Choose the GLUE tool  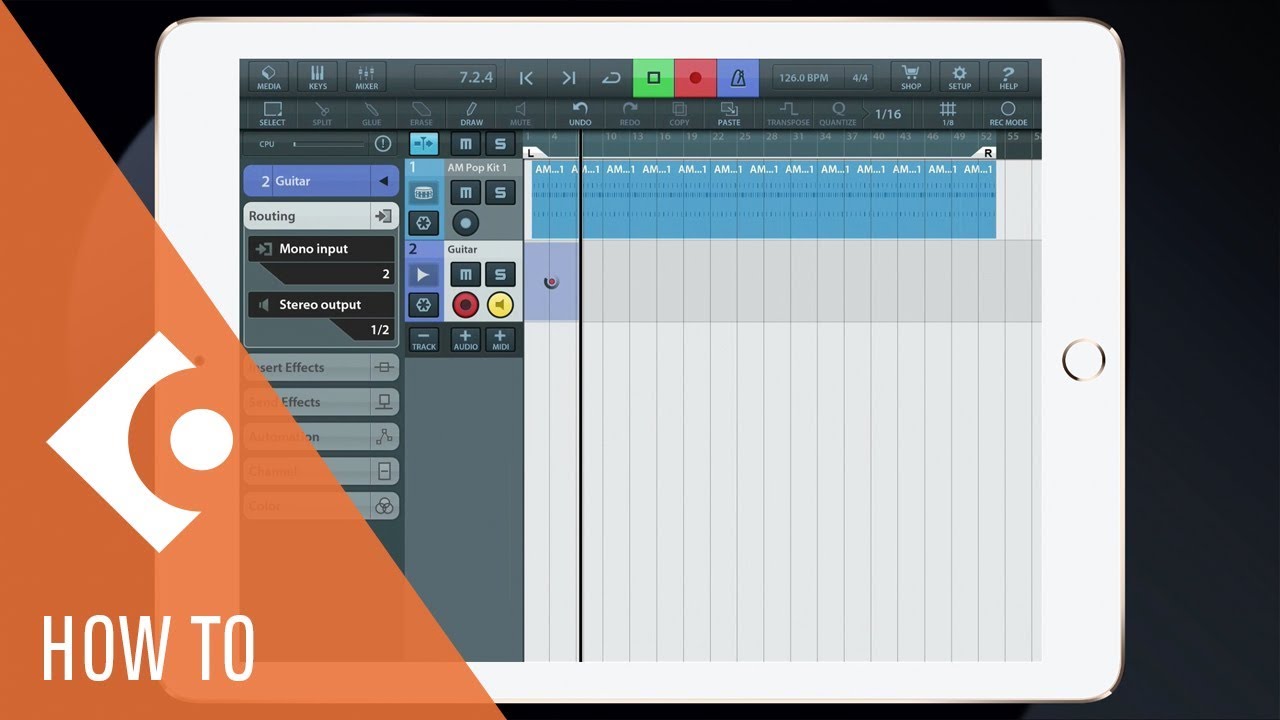tap(372, 114)
